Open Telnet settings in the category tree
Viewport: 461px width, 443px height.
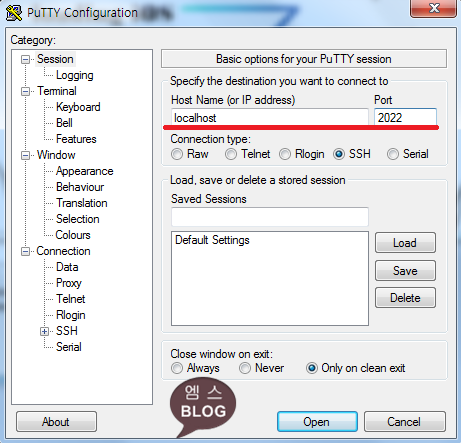[x=71, y=299]
